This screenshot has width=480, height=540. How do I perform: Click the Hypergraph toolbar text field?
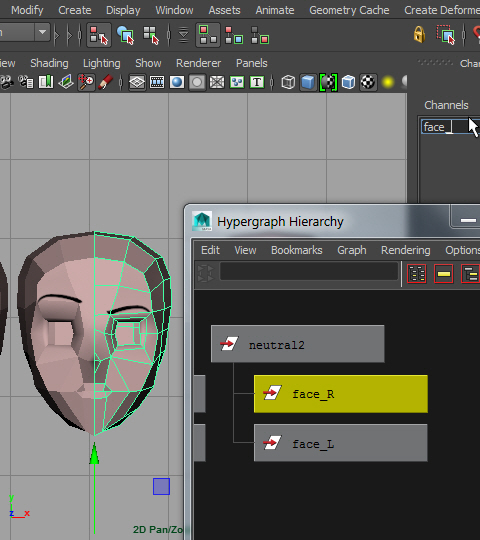click(x=309, y=272)
